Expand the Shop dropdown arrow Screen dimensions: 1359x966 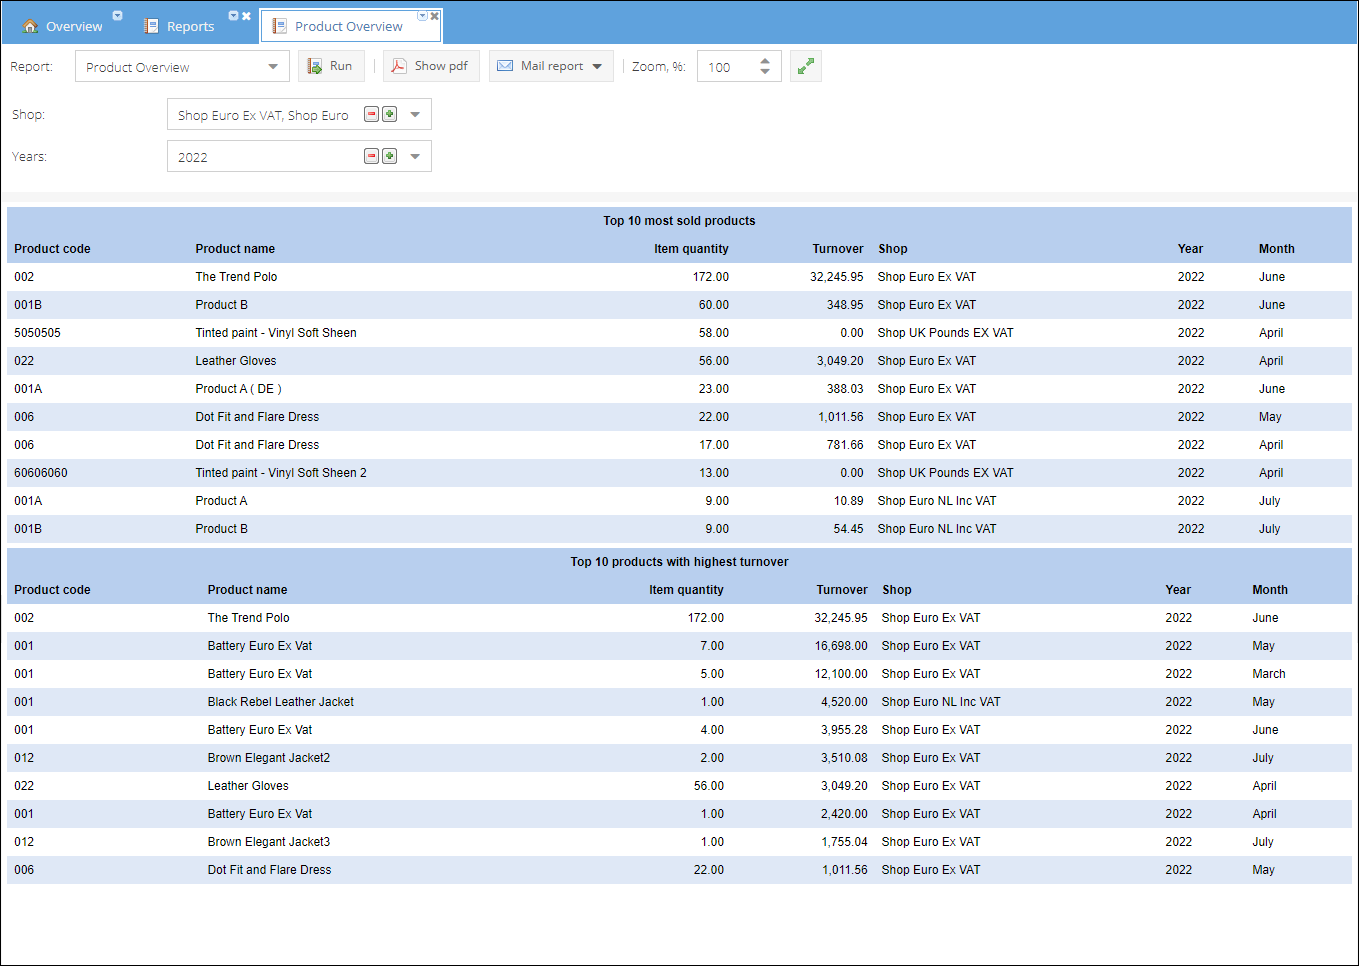[x=415, y=115]
